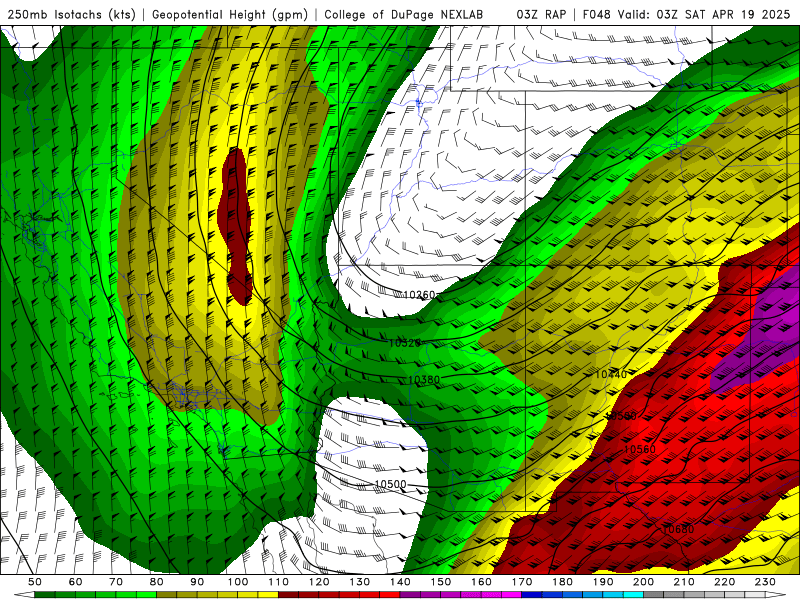Click the 150 value on the color scale

[x=441, y=582]
